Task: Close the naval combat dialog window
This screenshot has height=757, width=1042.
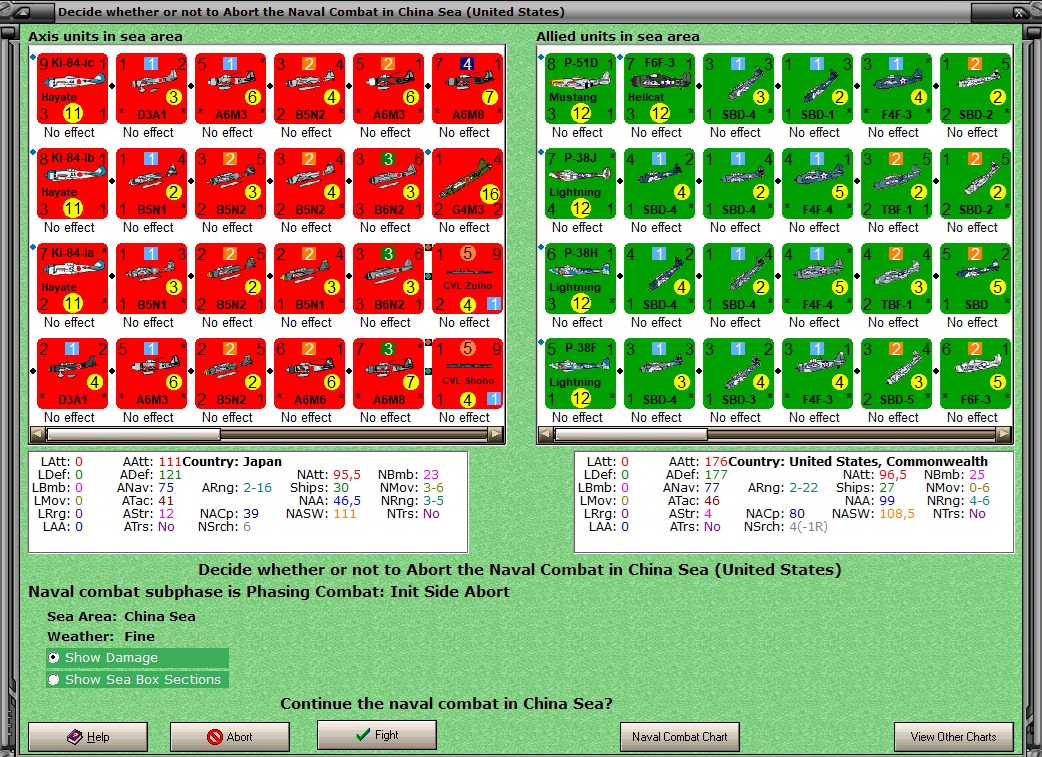Action: point(1019,12)
